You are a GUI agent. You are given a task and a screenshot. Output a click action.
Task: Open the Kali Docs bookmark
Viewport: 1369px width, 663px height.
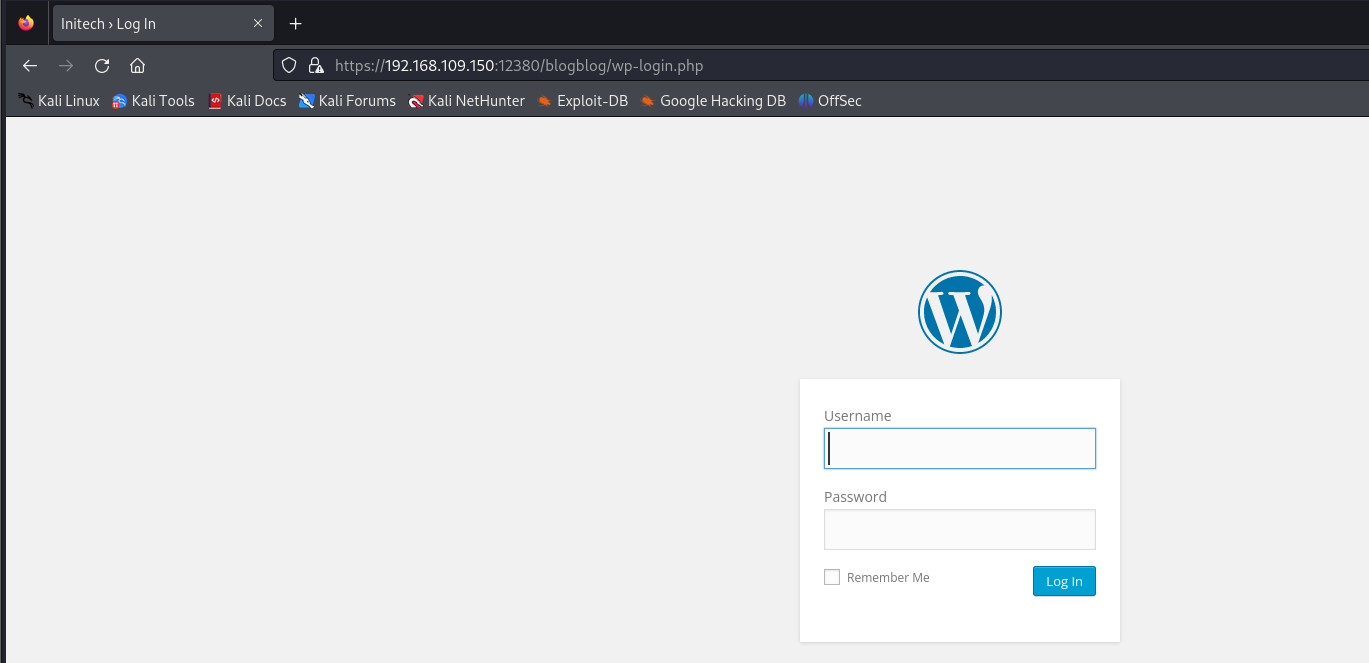(247, 101)
